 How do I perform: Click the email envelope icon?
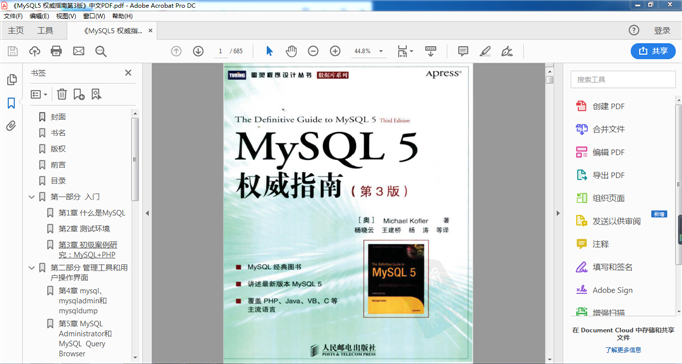[x=78, y=51]
